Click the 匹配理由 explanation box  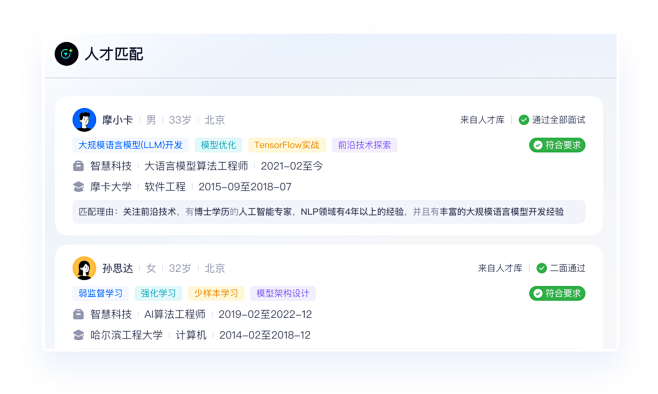329,212
